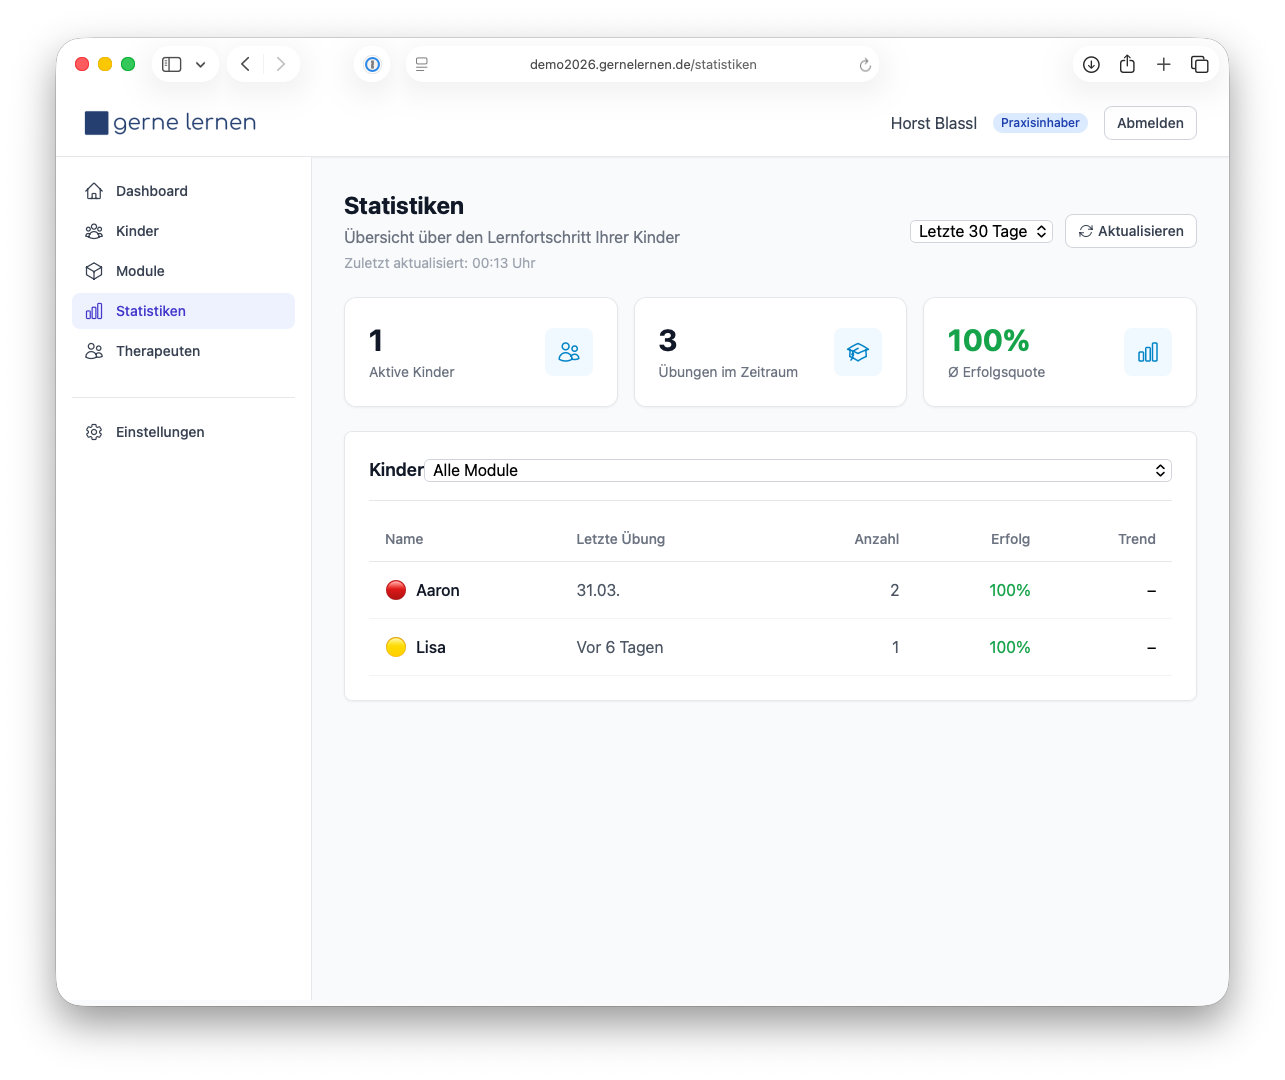Click the Erfolg column header

tap(1010, 539)
